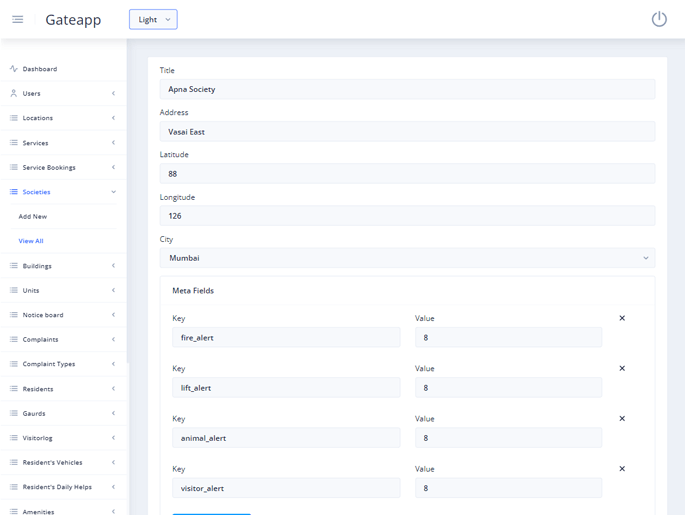
Task: Click the Service Bookings list icon
Action: (14, 167)
